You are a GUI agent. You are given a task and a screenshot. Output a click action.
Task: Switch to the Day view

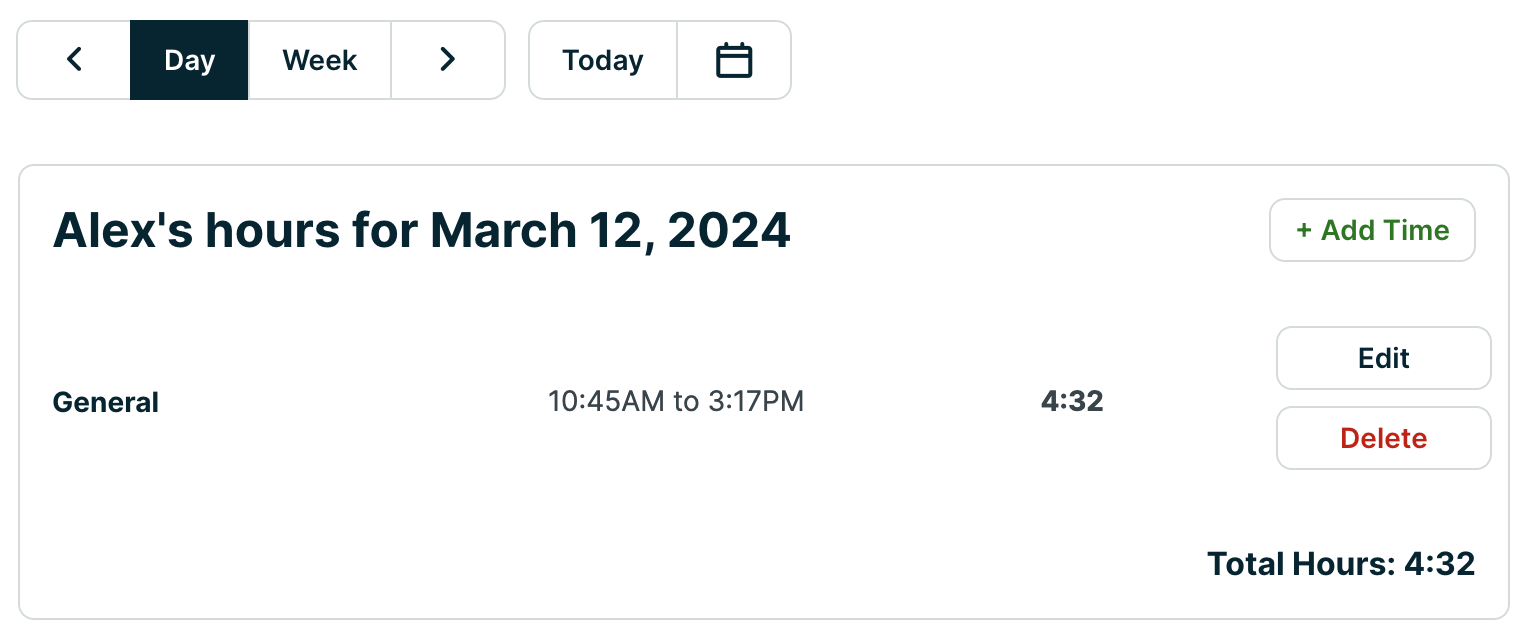(189, 60)
